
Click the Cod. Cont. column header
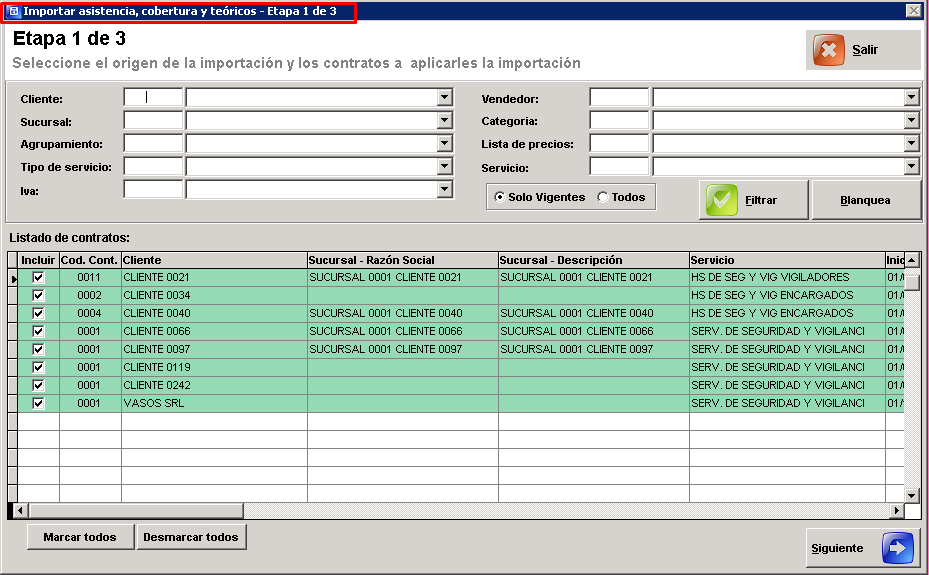click(x=90, y=260)
